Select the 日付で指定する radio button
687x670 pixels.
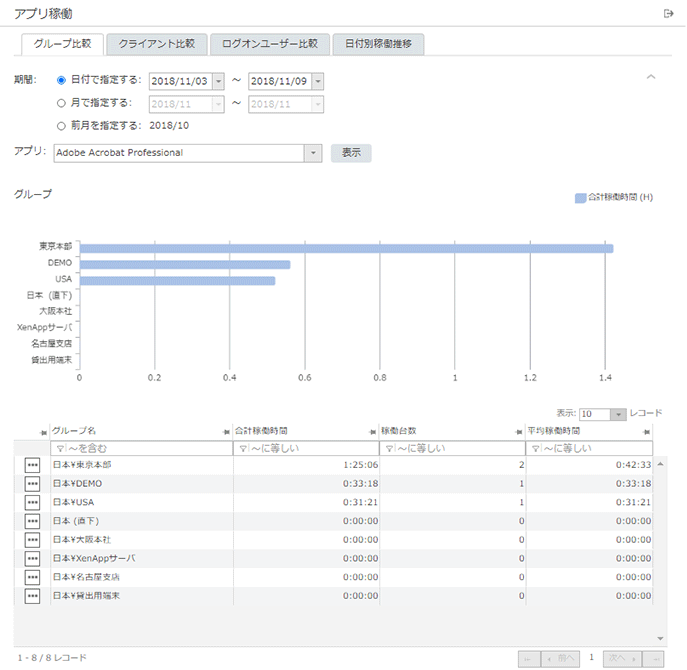click(62, 80)
